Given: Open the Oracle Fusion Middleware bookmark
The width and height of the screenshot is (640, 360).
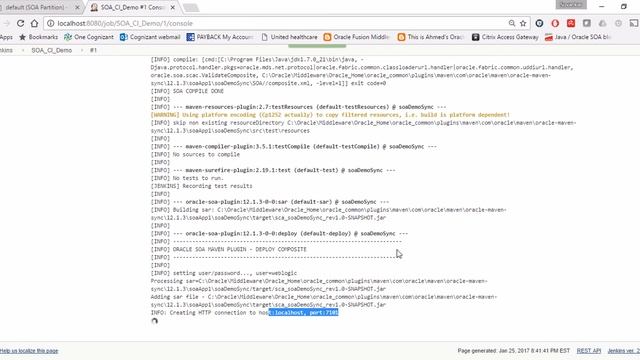Looking at the screenshot, I should pyautogui.click(x=356, y=37).
